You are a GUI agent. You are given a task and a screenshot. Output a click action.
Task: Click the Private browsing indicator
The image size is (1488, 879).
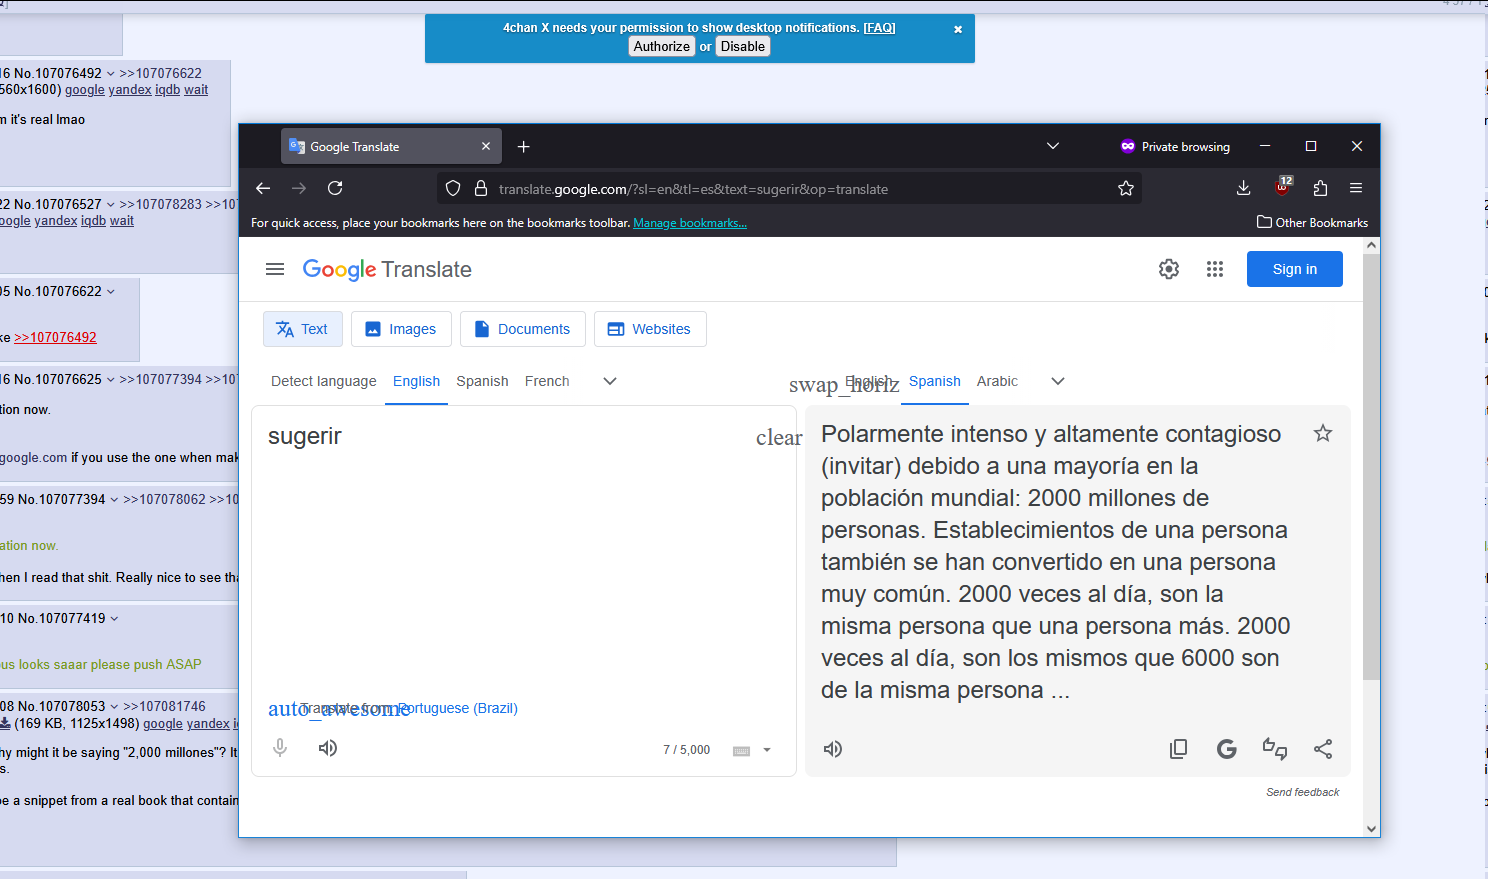pos(1175,146)
